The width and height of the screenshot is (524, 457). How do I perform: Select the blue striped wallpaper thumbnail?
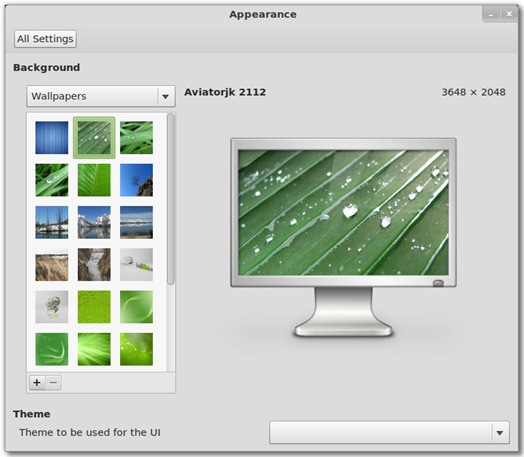tap(52, 138)
